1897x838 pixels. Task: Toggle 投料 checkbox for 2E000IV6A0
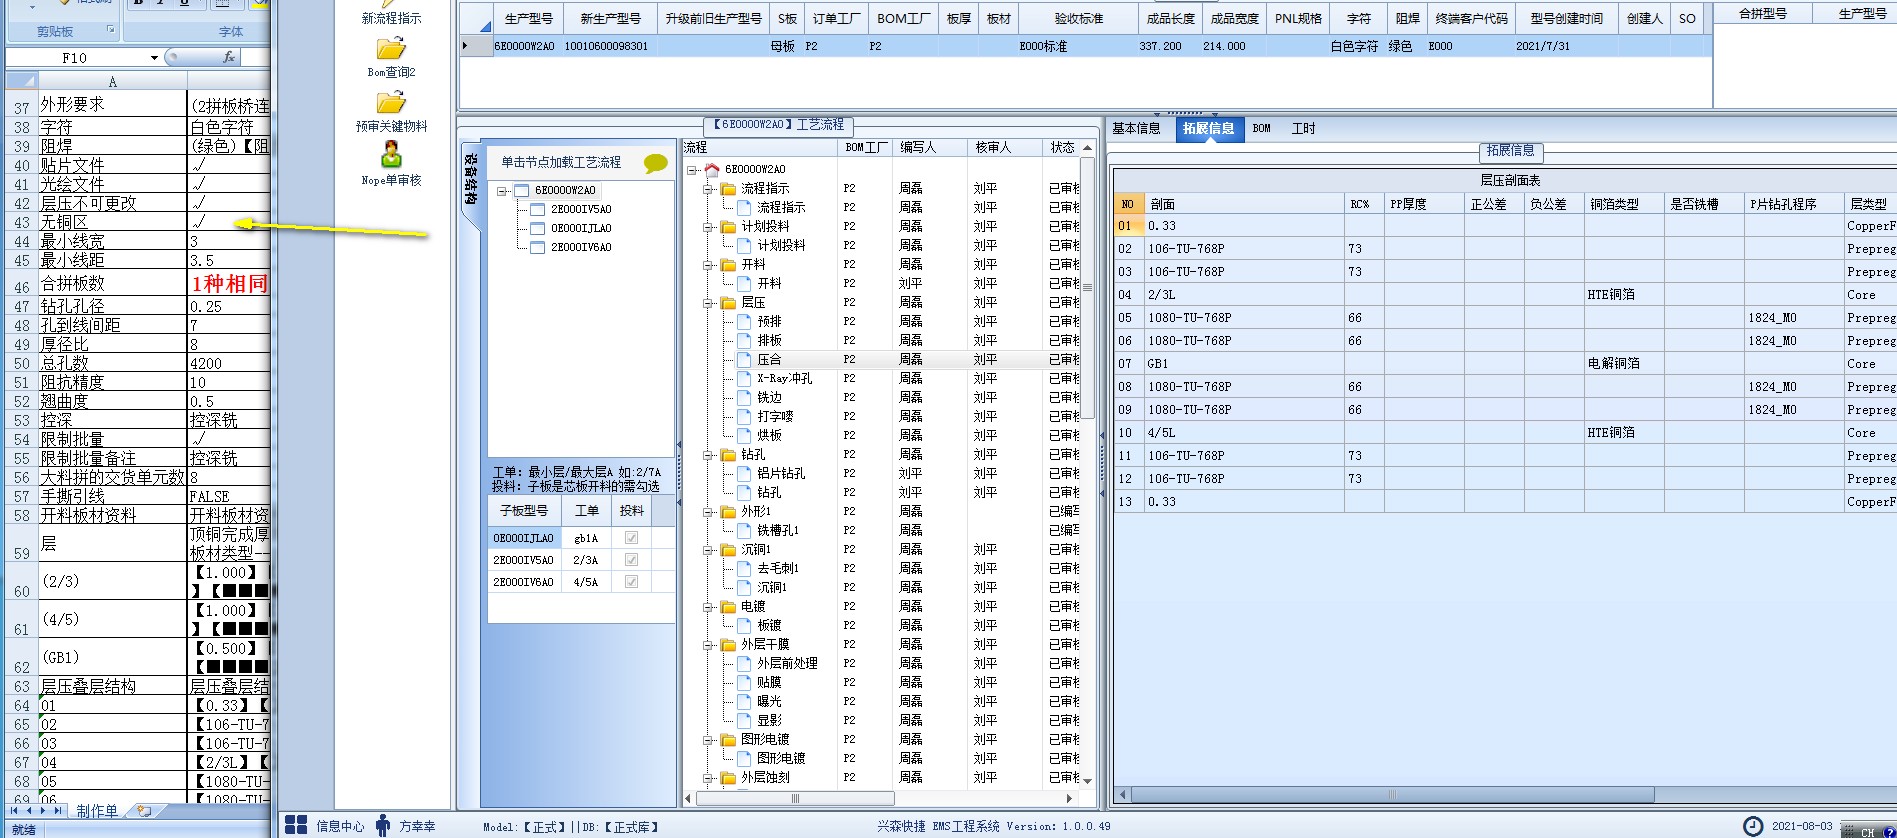pos(631,582)
